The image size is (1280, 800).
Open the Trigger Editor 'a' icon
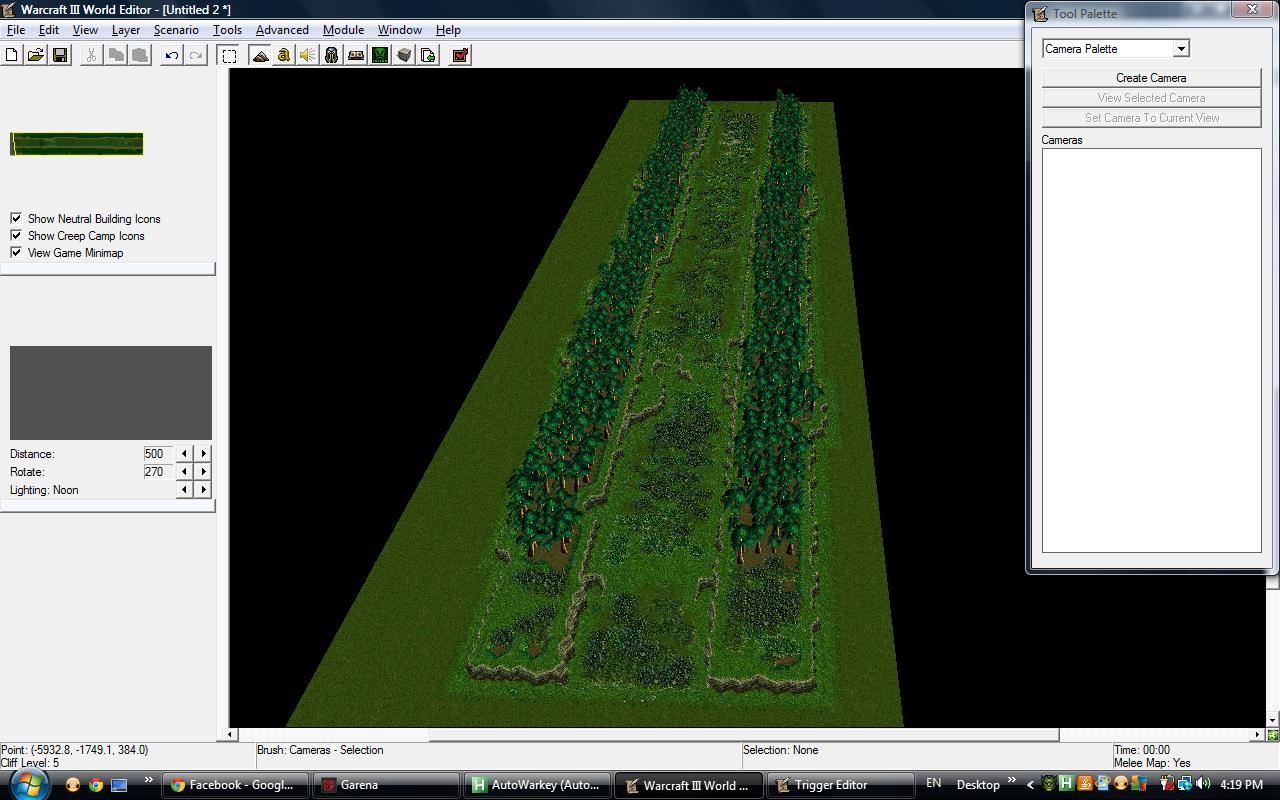[284, 55]
